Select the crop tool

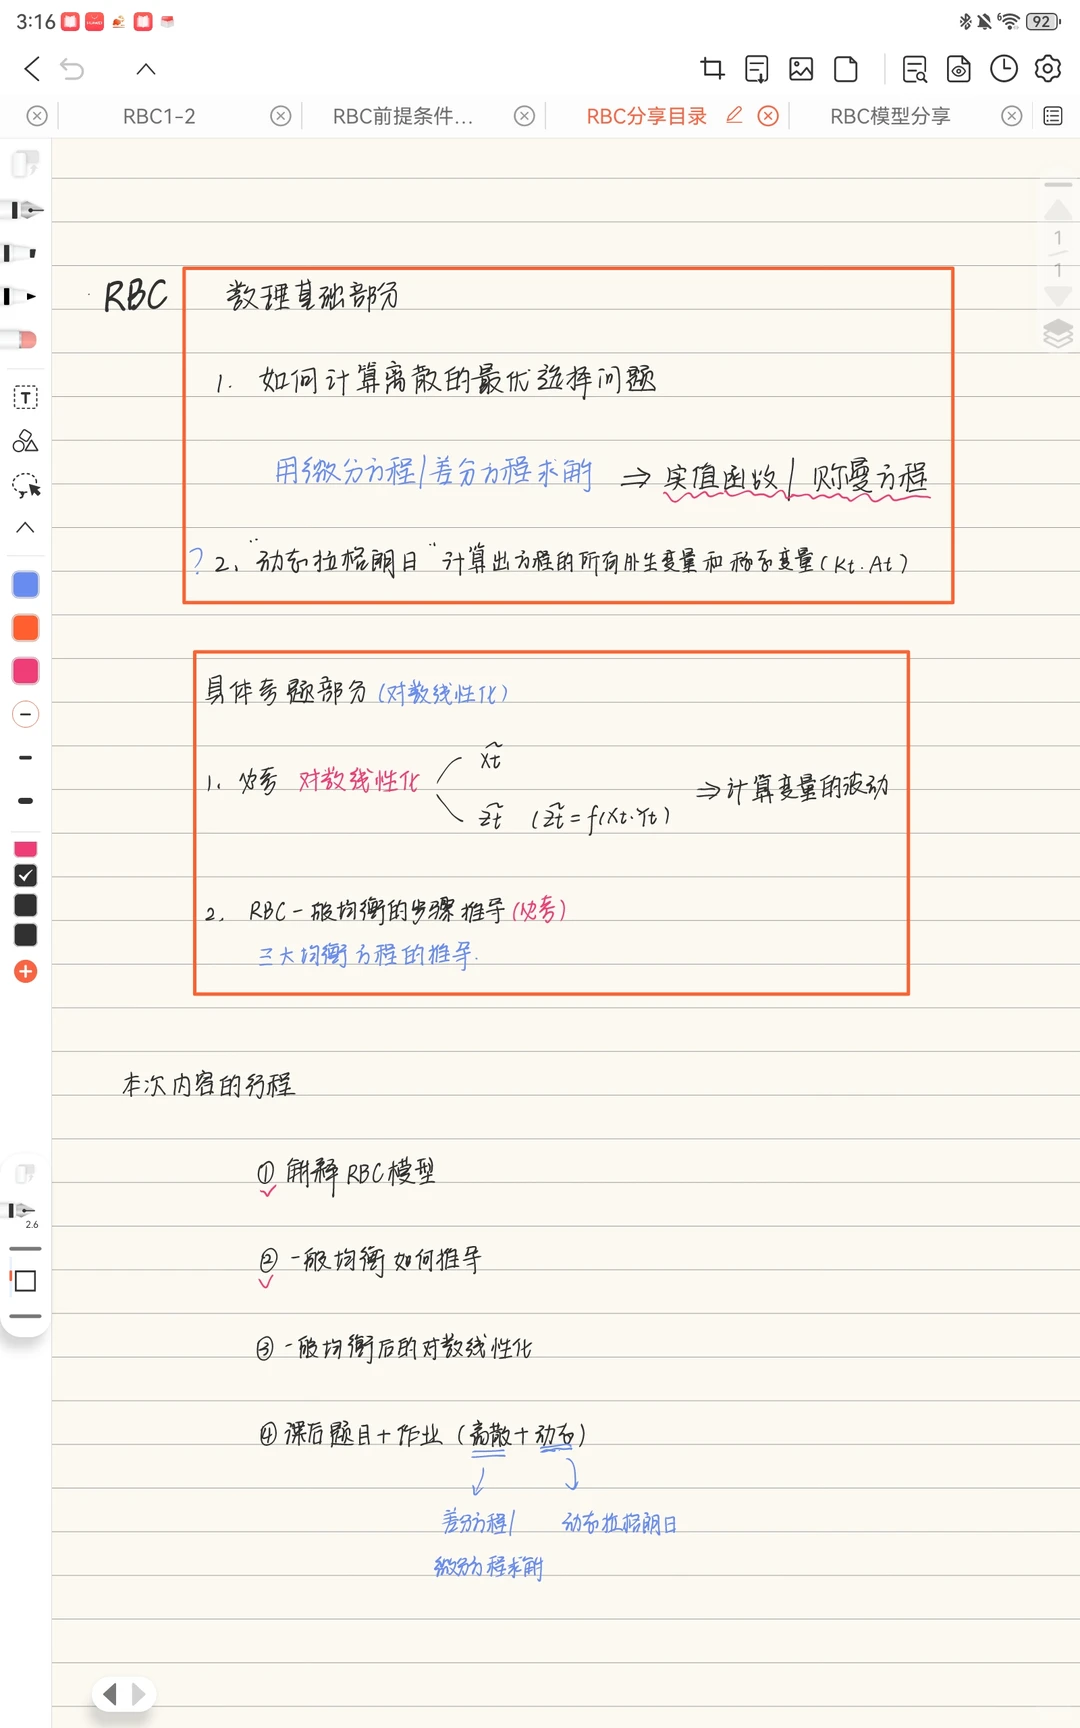(712, 69)
